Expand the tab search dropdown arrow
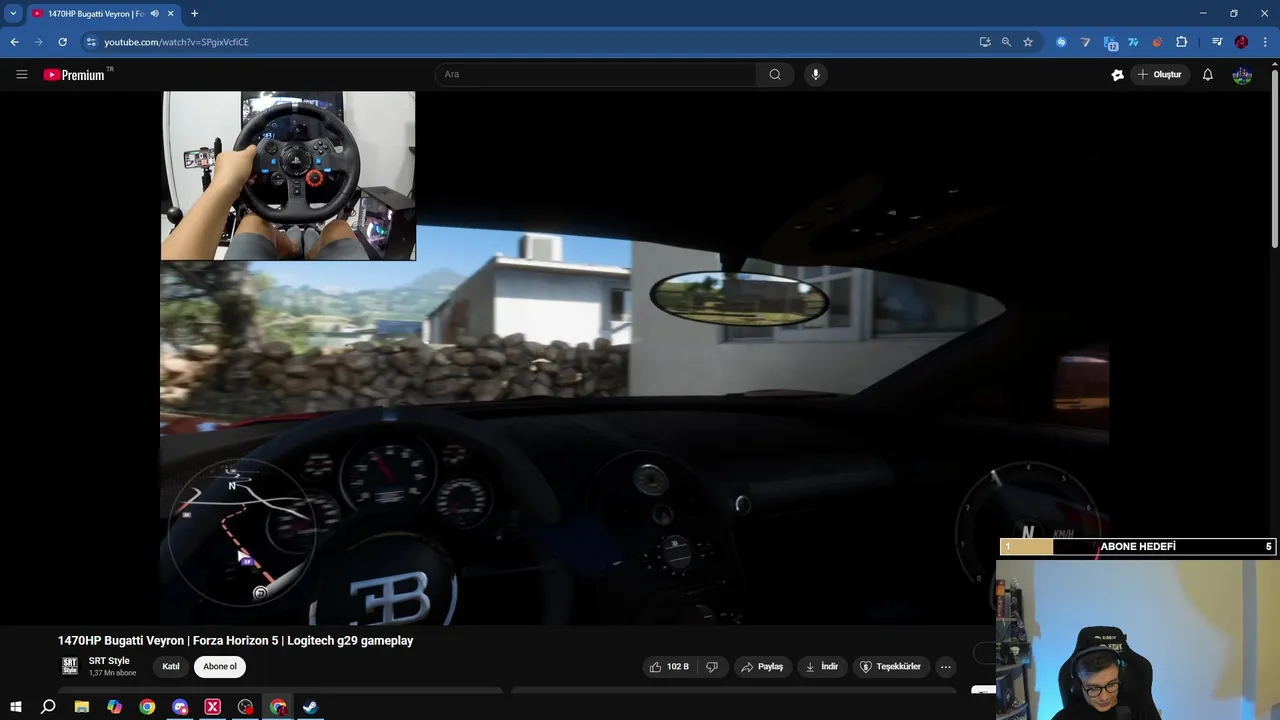This screenshot has height=720, width=1280. pyautogui.click(x=13, y=14)
